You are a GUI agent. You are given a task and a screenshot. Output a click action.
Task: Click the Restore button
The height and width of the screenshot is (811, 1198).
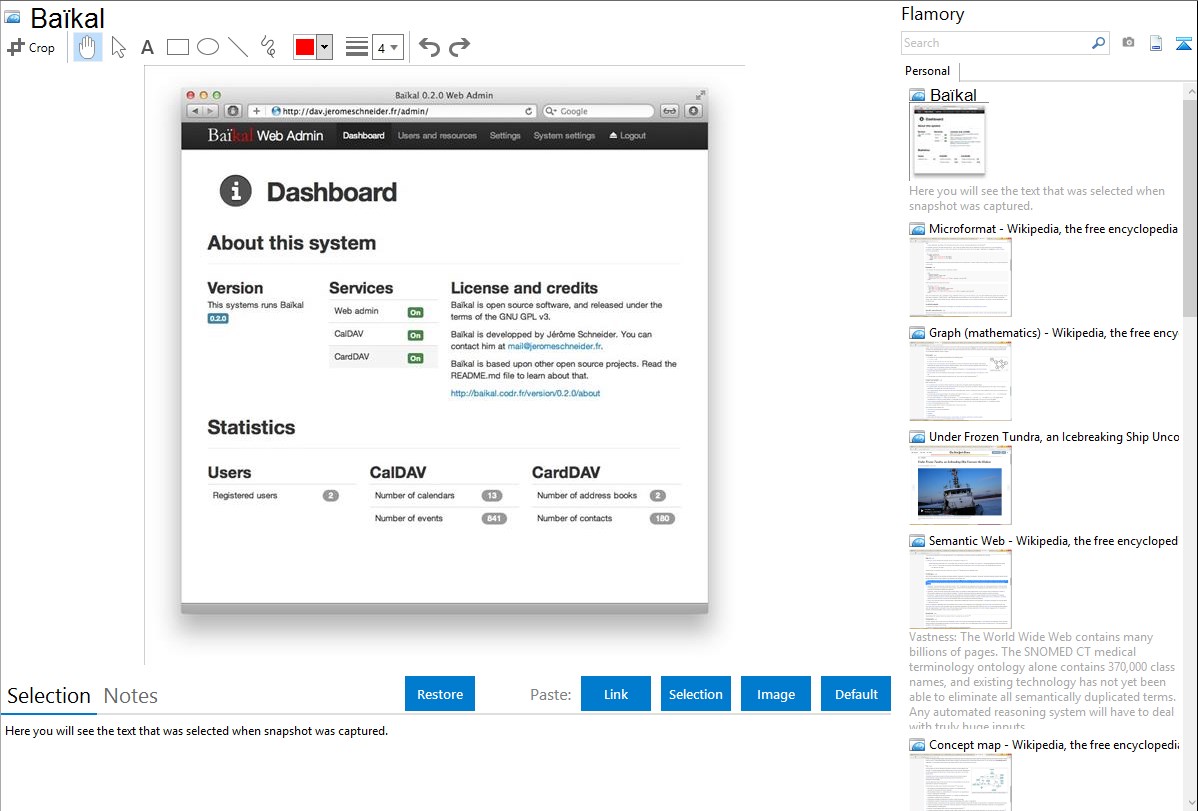440,694
